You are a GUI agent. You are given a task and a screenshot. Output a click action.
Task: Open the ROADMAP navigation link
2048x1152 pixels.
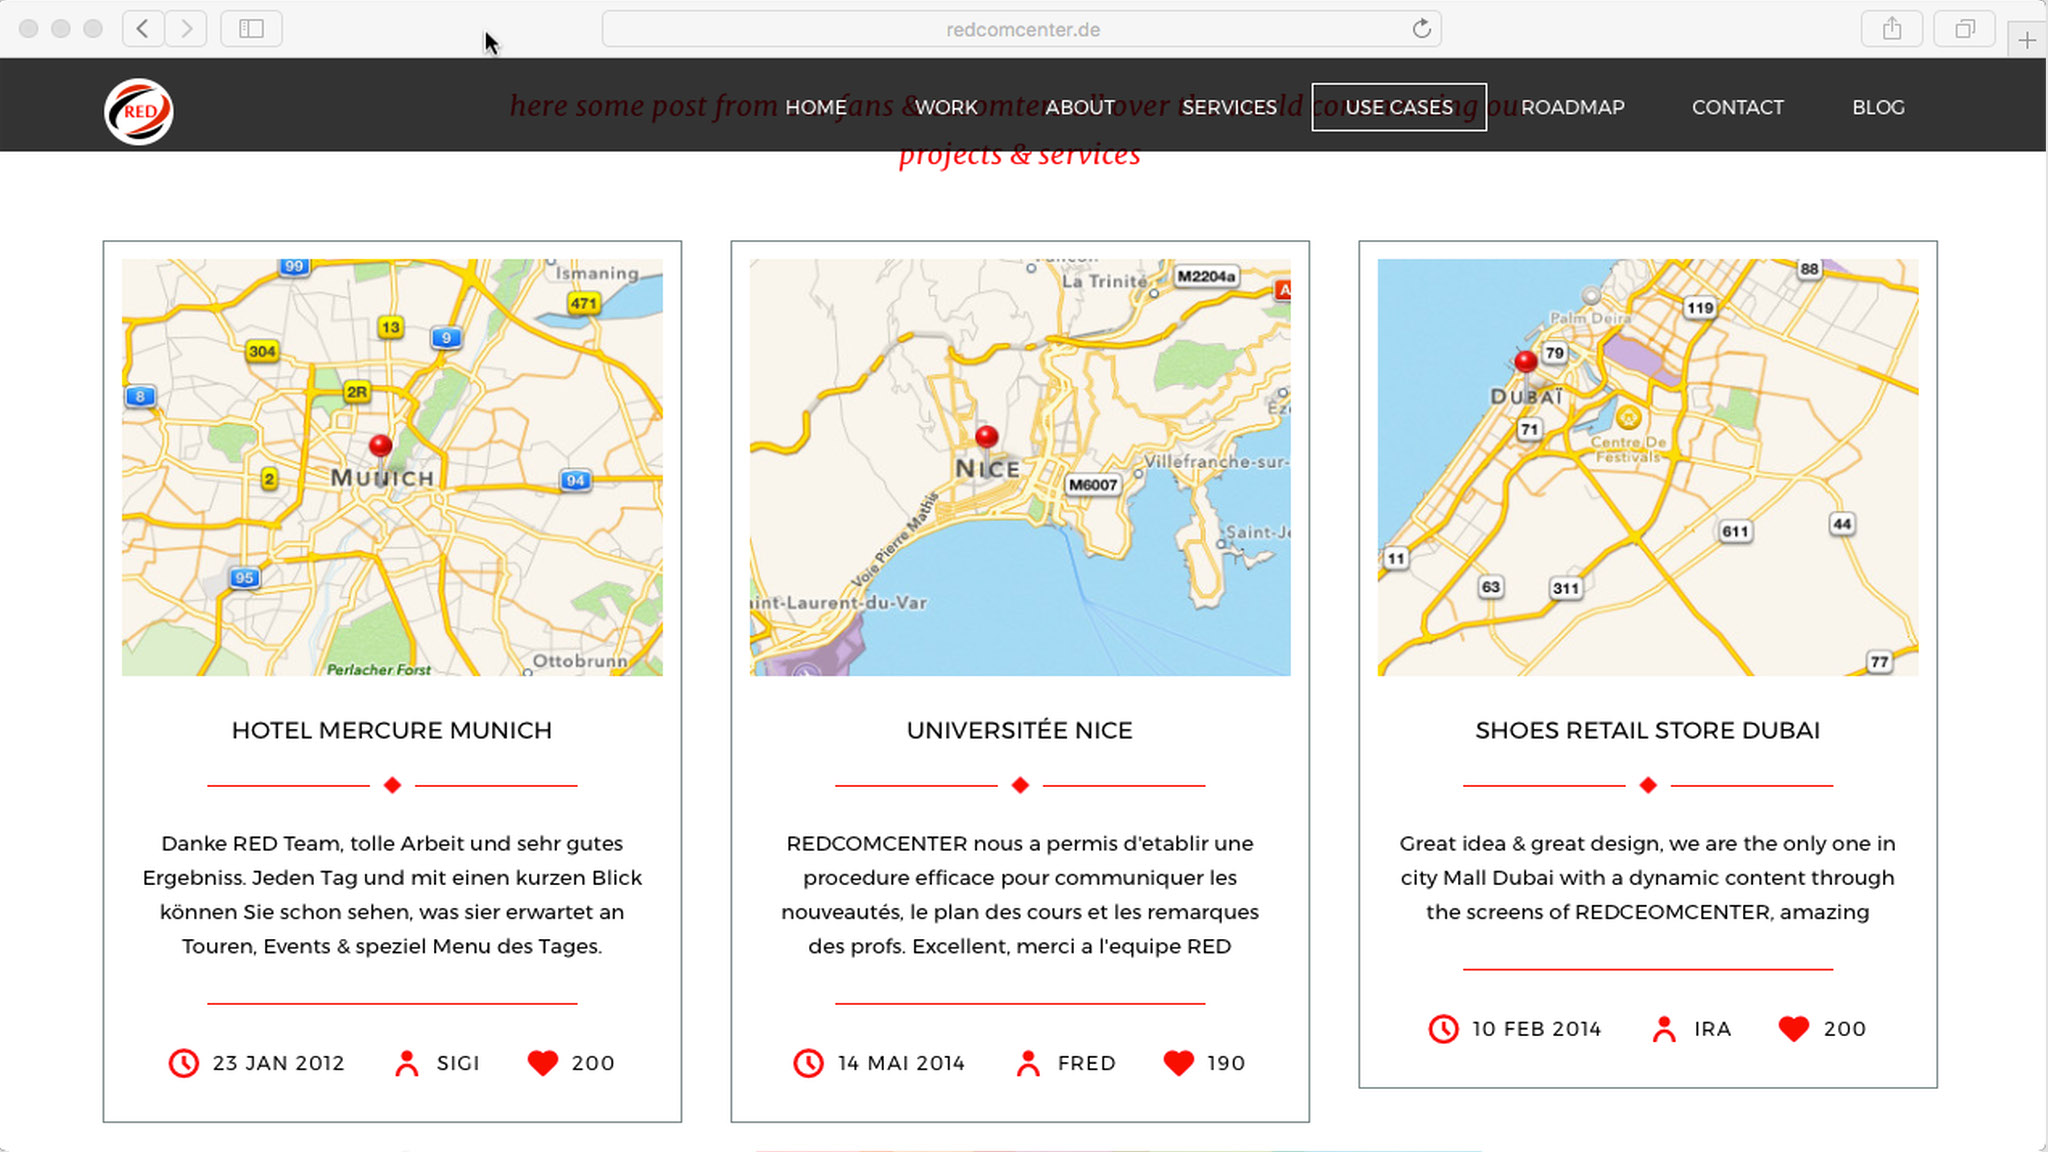click(1573, 107)
